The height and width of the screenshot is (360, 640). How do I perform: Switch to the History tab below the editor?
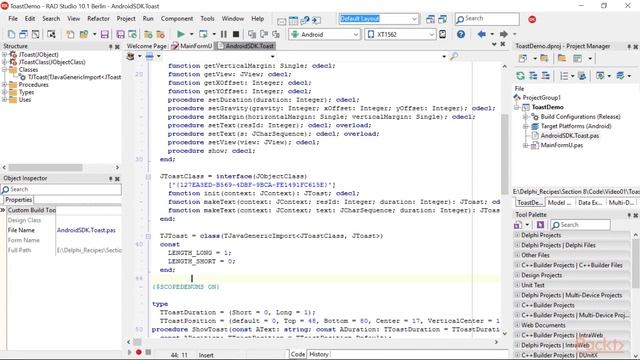point(319,354)
